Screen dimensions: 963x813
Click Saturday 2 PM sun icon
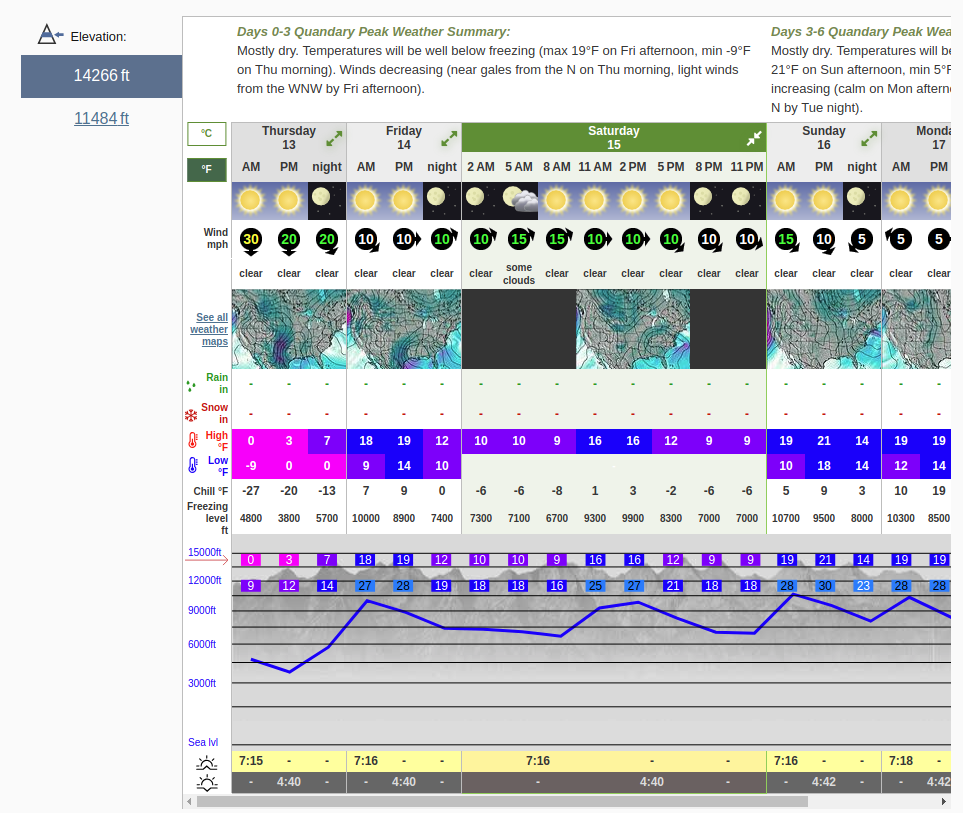[x=633, y=200]
